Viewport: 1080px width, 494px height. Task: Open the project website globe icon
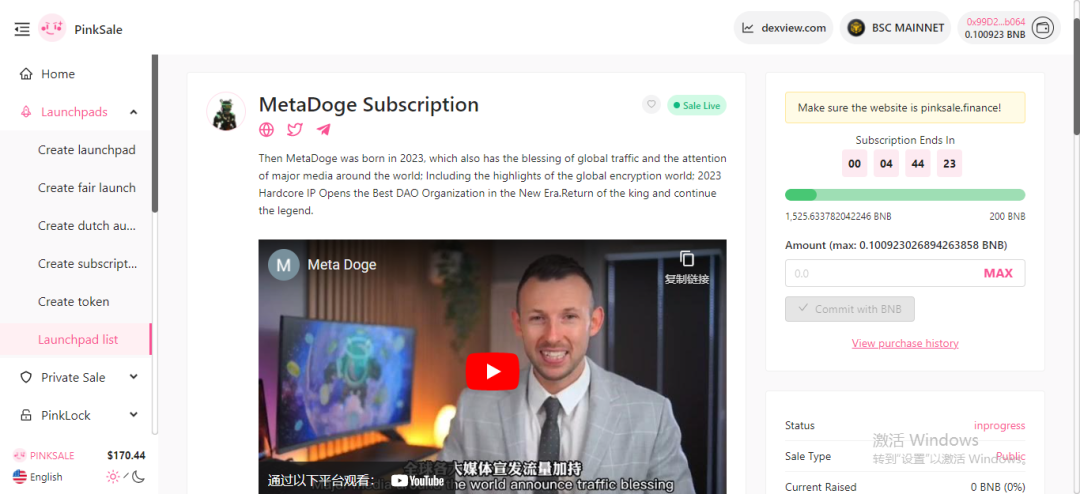click(x=267, y=130)
